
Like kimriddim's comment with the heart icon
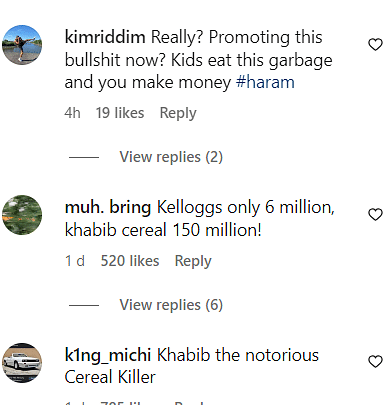coord(375,45)
